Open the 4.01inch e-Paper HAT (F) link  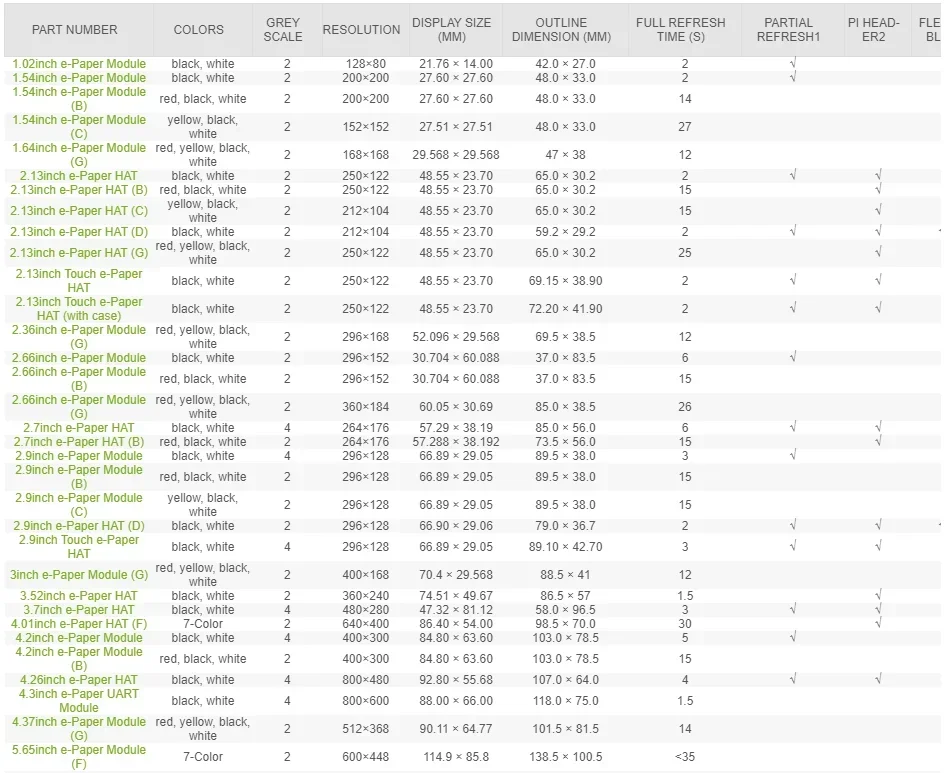(79, 624)
